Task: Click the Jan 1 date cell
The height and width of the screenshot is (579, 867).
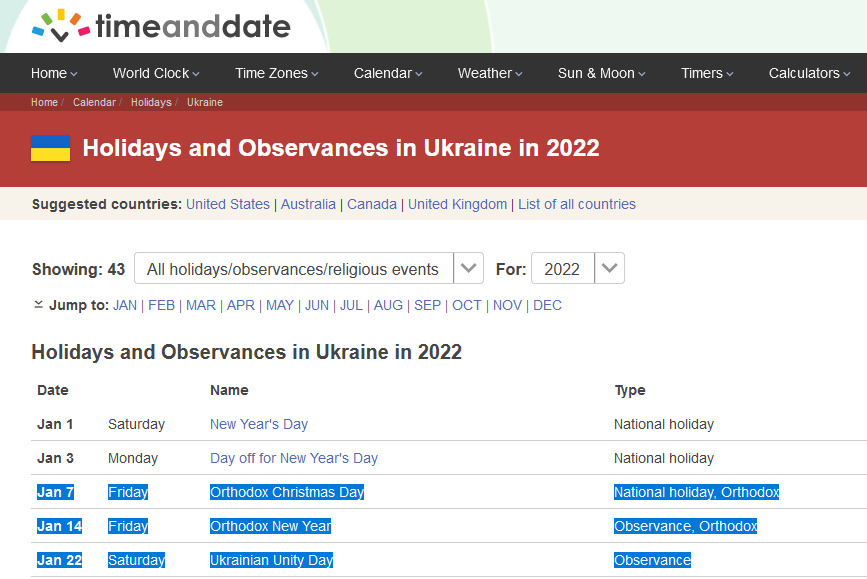Action: [55, 424]
